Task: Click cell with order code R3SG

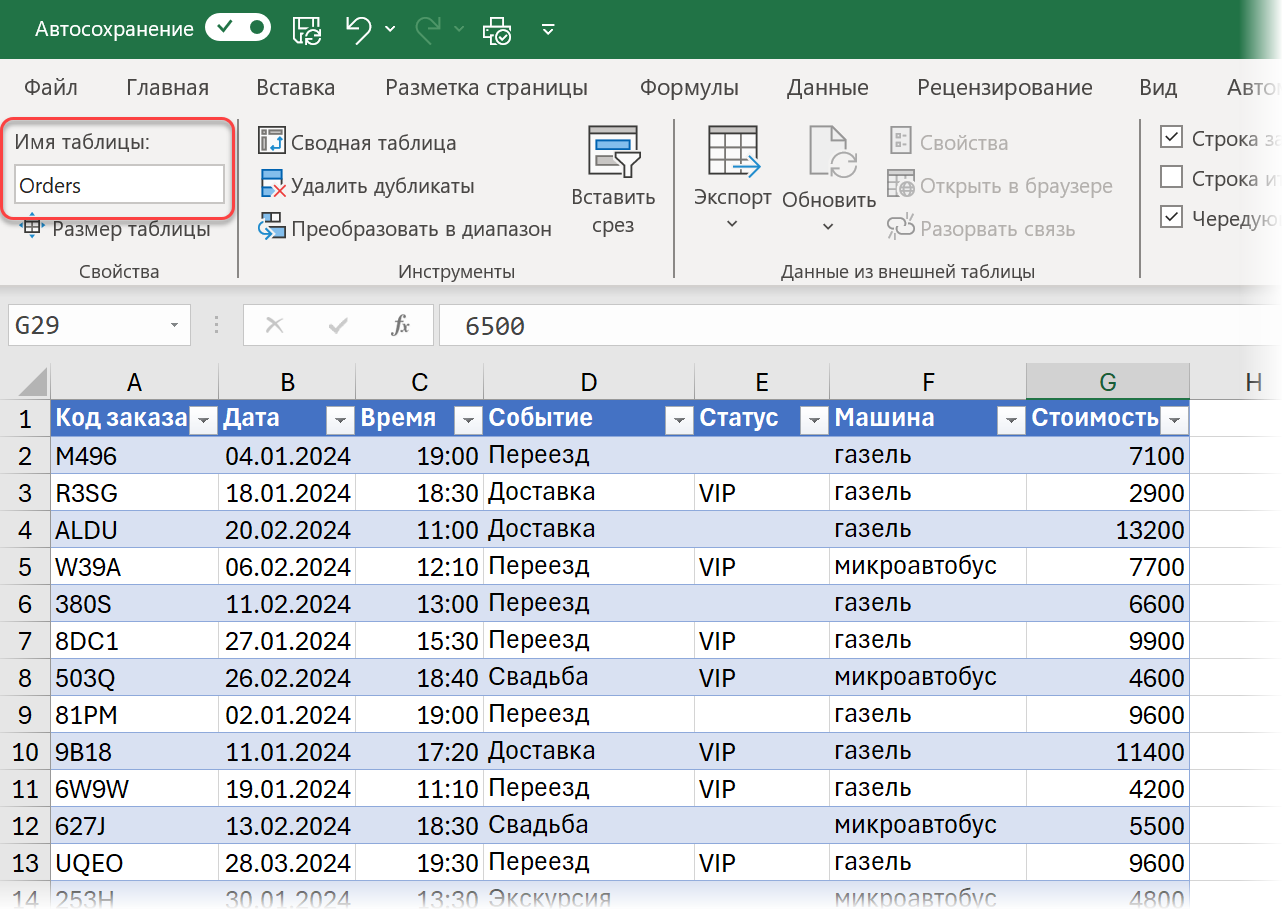Action: click(x=134, y=493)
